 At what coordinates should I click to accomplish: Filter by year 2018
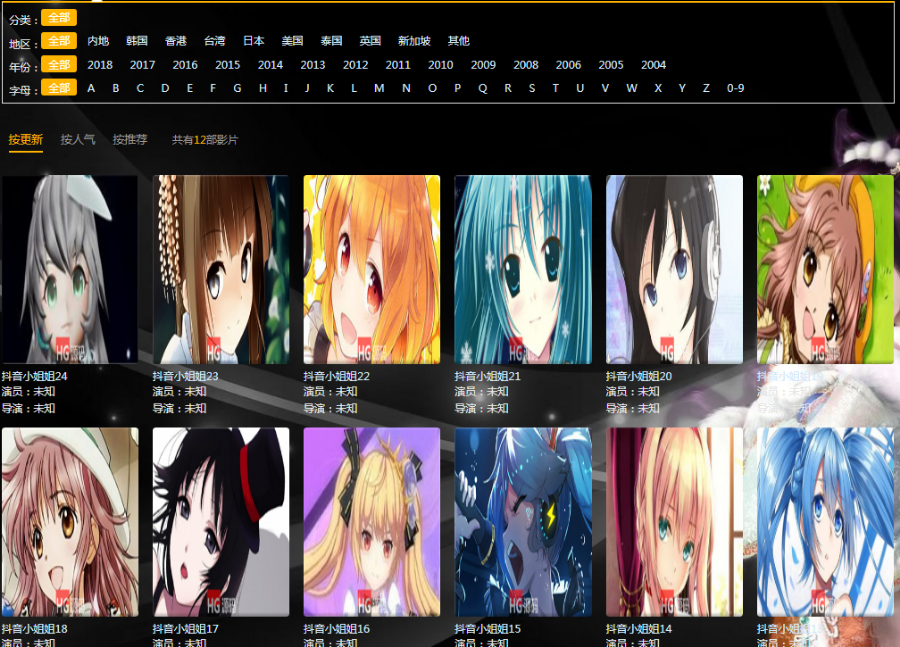point(100,65)
